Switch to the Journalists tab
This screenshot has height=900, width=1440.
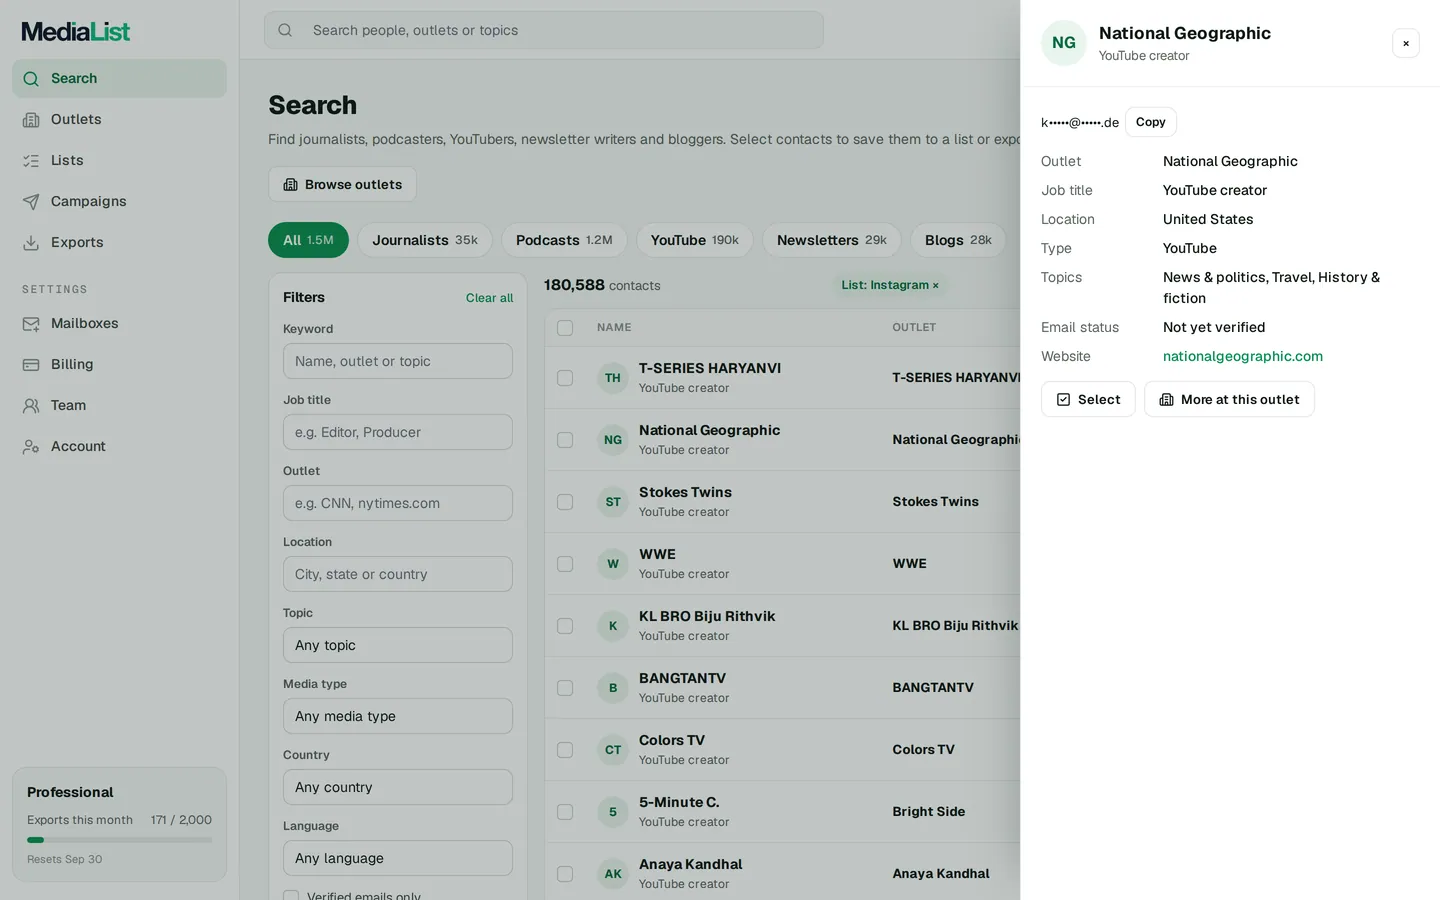tap(425, 240)
